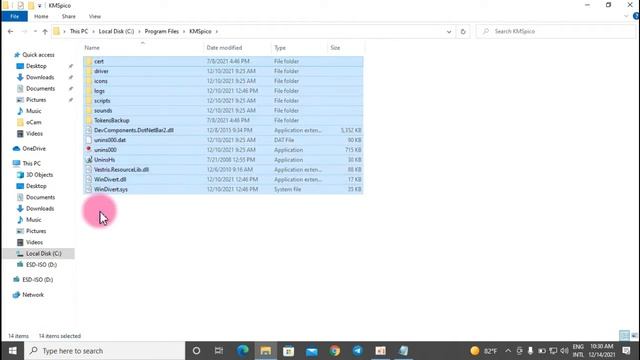Image resolution: width=640 pixels, height=360 pixels.
Task: Launch Google Chrome from taskbar
Action: point(335,351)
